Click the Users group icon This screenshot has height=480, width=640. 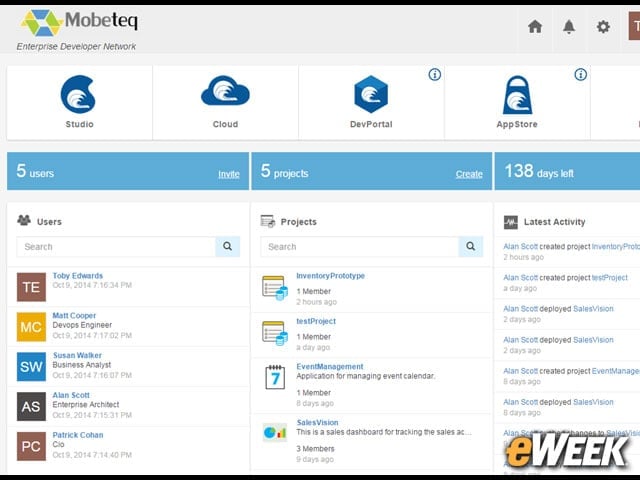pyautogui.click(x=24, y=220)
